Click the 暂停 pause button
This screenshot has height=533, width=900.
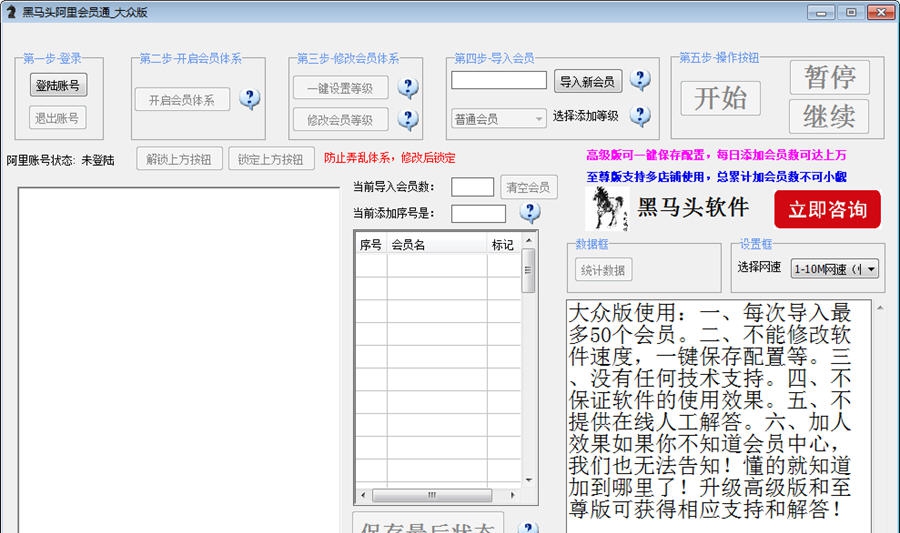829,77
